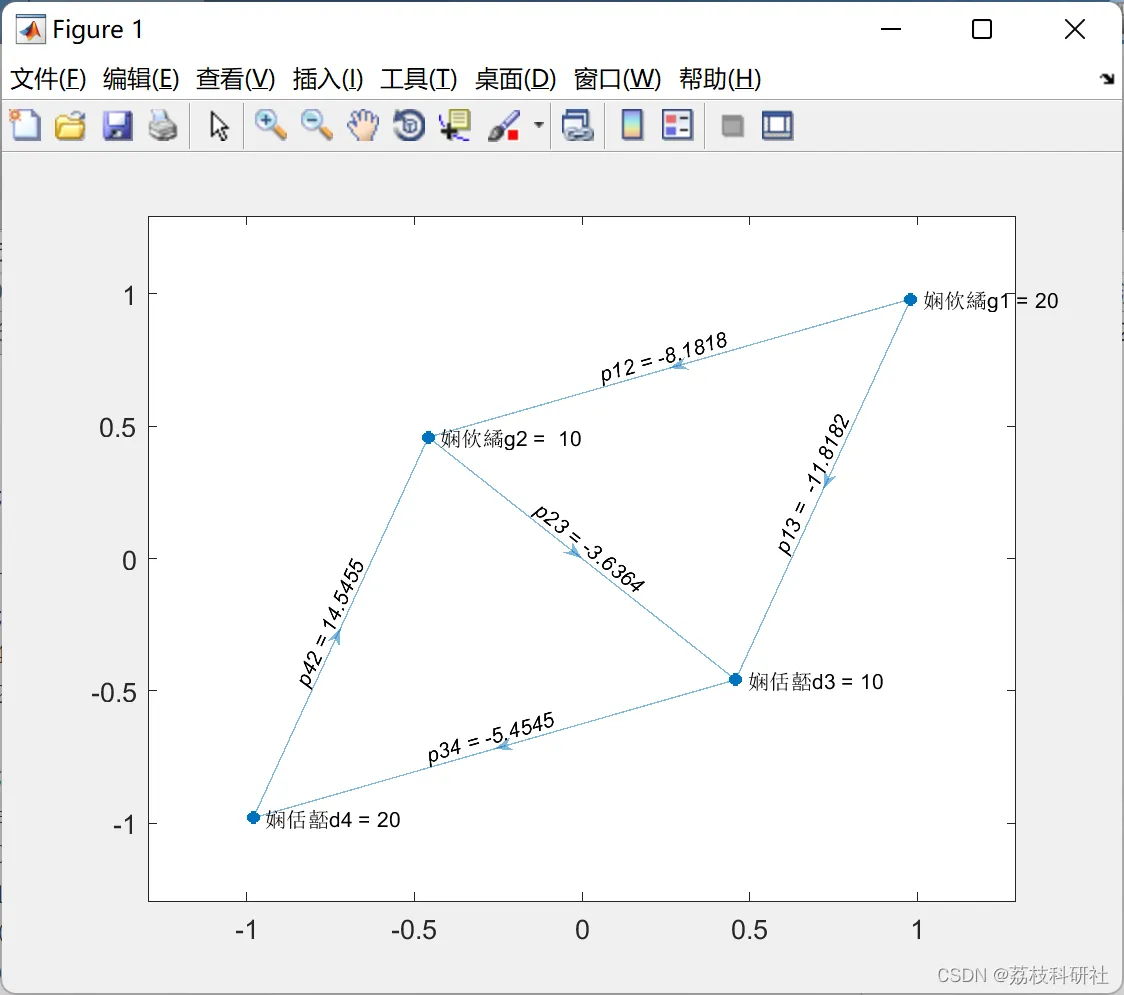This screenshot has height=995, width=1124.
Task: Open the Brush color dropdown arrow
Action: point(539,125)
